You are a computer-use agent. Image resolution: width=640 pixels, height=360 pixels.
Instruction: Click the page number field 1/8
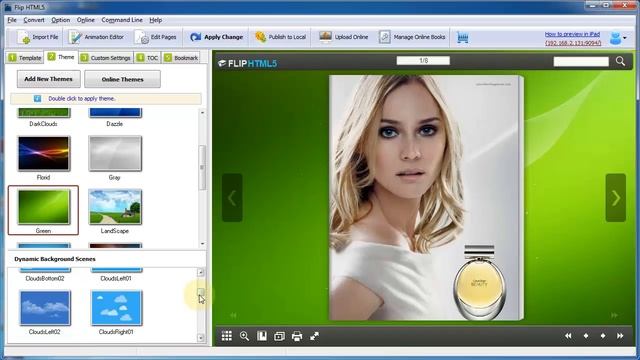click(423, 61)
